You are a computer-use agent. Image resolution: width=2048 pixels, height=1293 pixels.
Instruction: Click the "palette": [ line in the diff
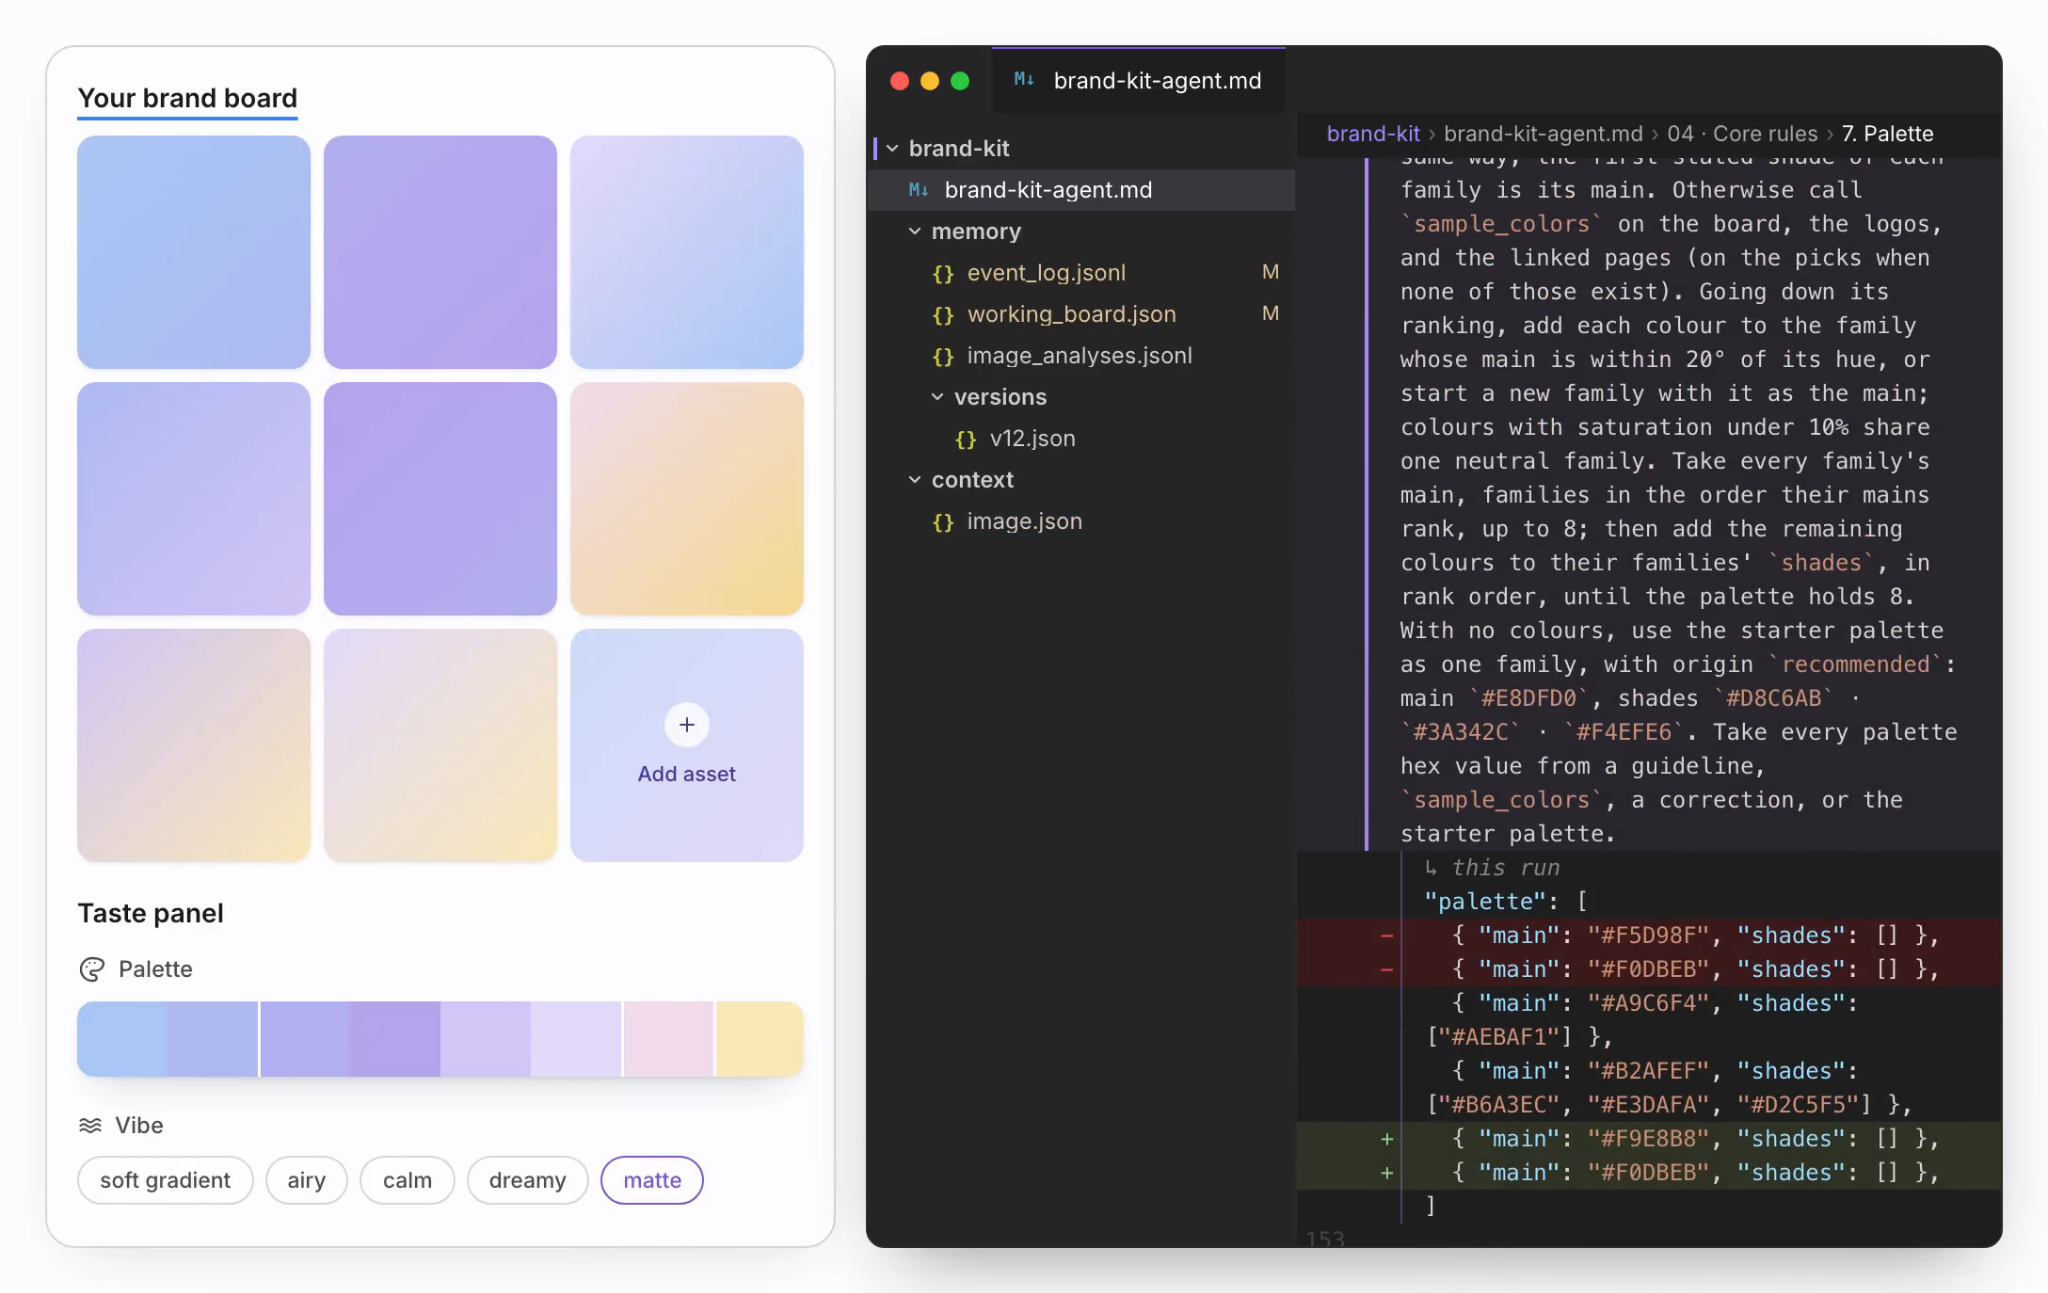[1505, 902]
